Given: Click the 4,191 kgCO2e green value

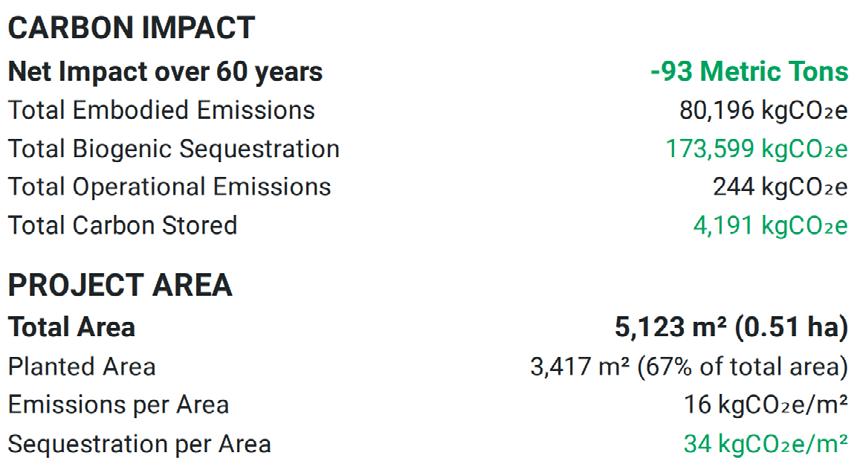Looking at the screenshot, I should pos(771,226).
